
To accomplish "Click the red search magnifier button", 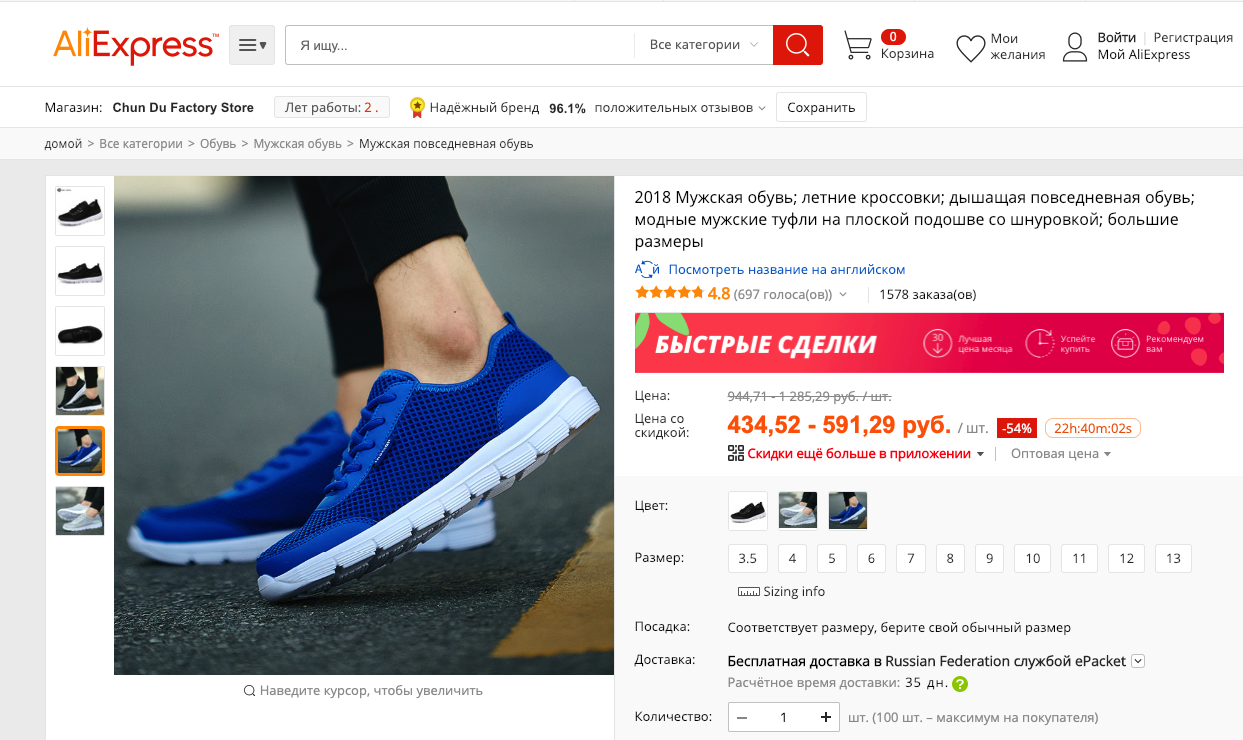I will pos(798,45).
